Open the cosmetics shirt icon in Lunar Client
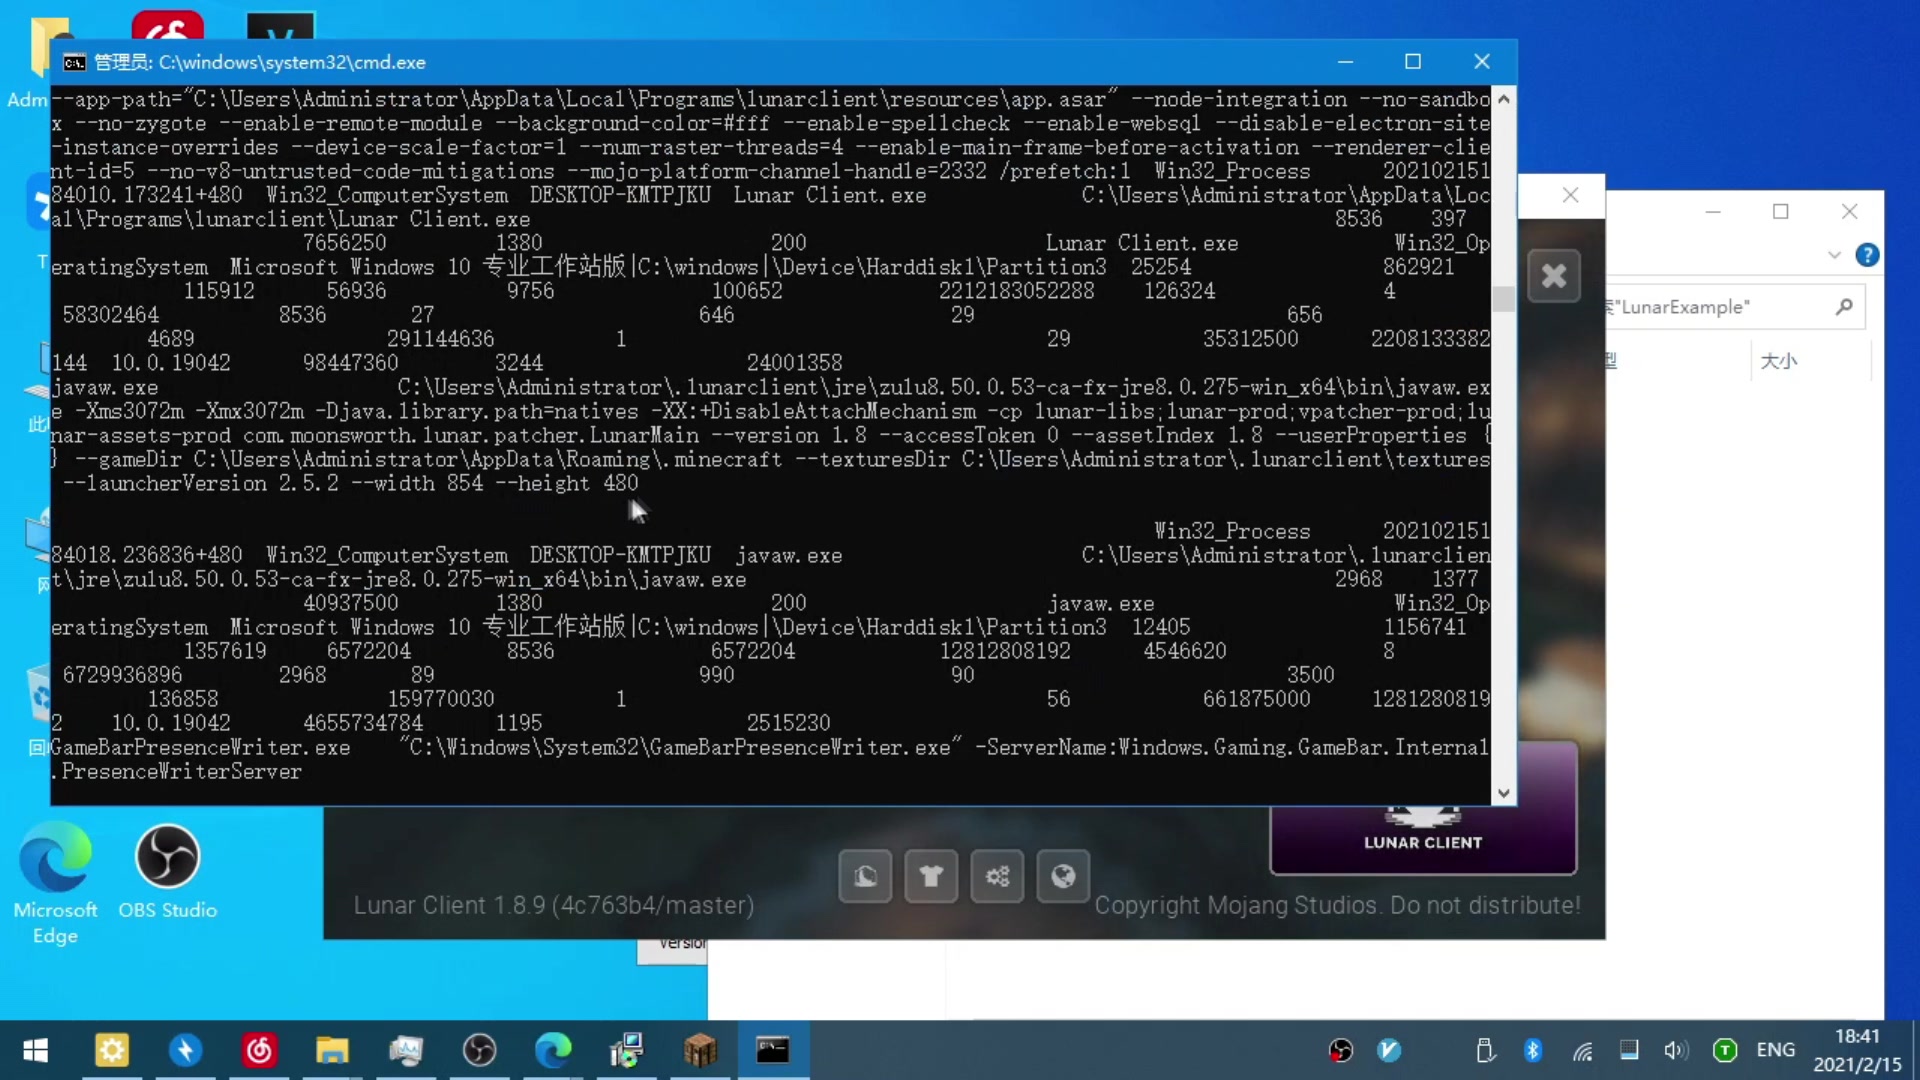 tap(931, 877)
